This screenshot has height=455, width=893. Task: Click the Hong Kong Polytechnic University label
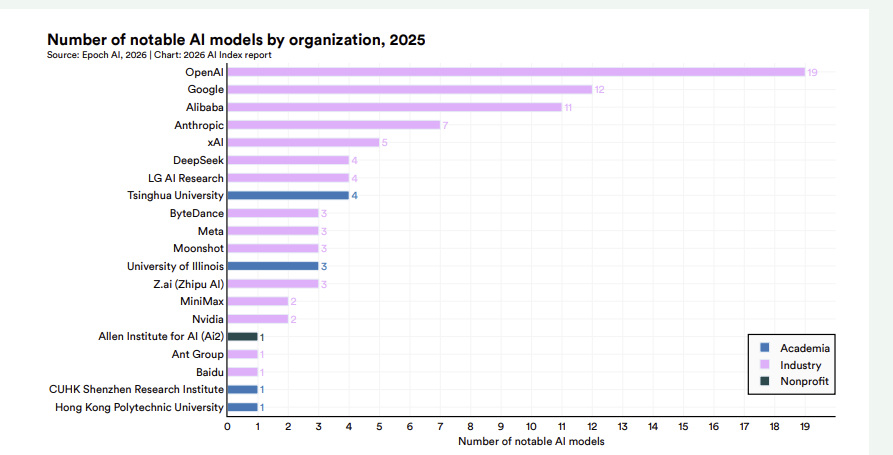click(x=140, y=407)
